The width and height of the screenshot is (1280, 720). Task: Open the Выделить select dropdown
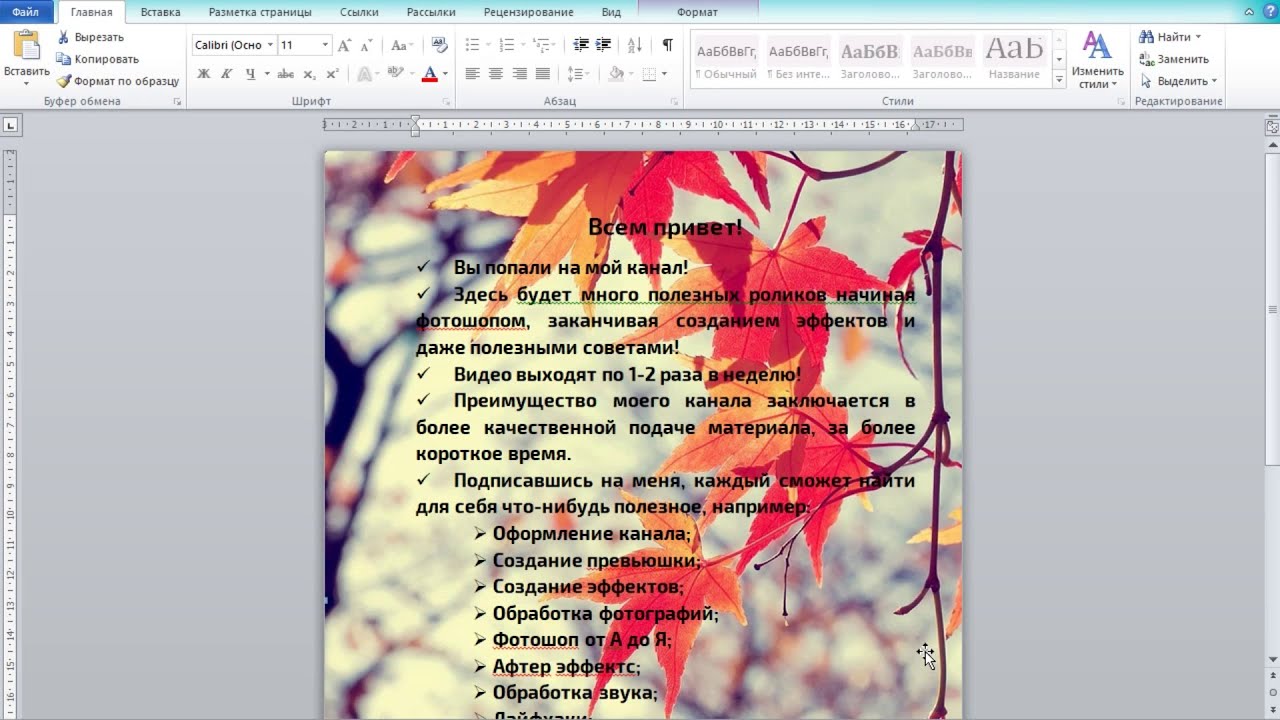click(1178, 81)
